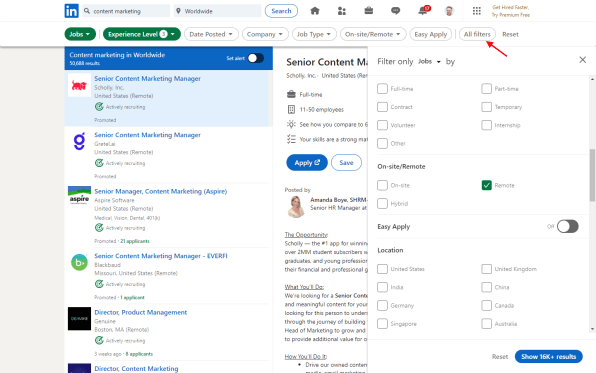Open Senior Manager, Content Marketing (Aspire) listing

pos(160,191)
